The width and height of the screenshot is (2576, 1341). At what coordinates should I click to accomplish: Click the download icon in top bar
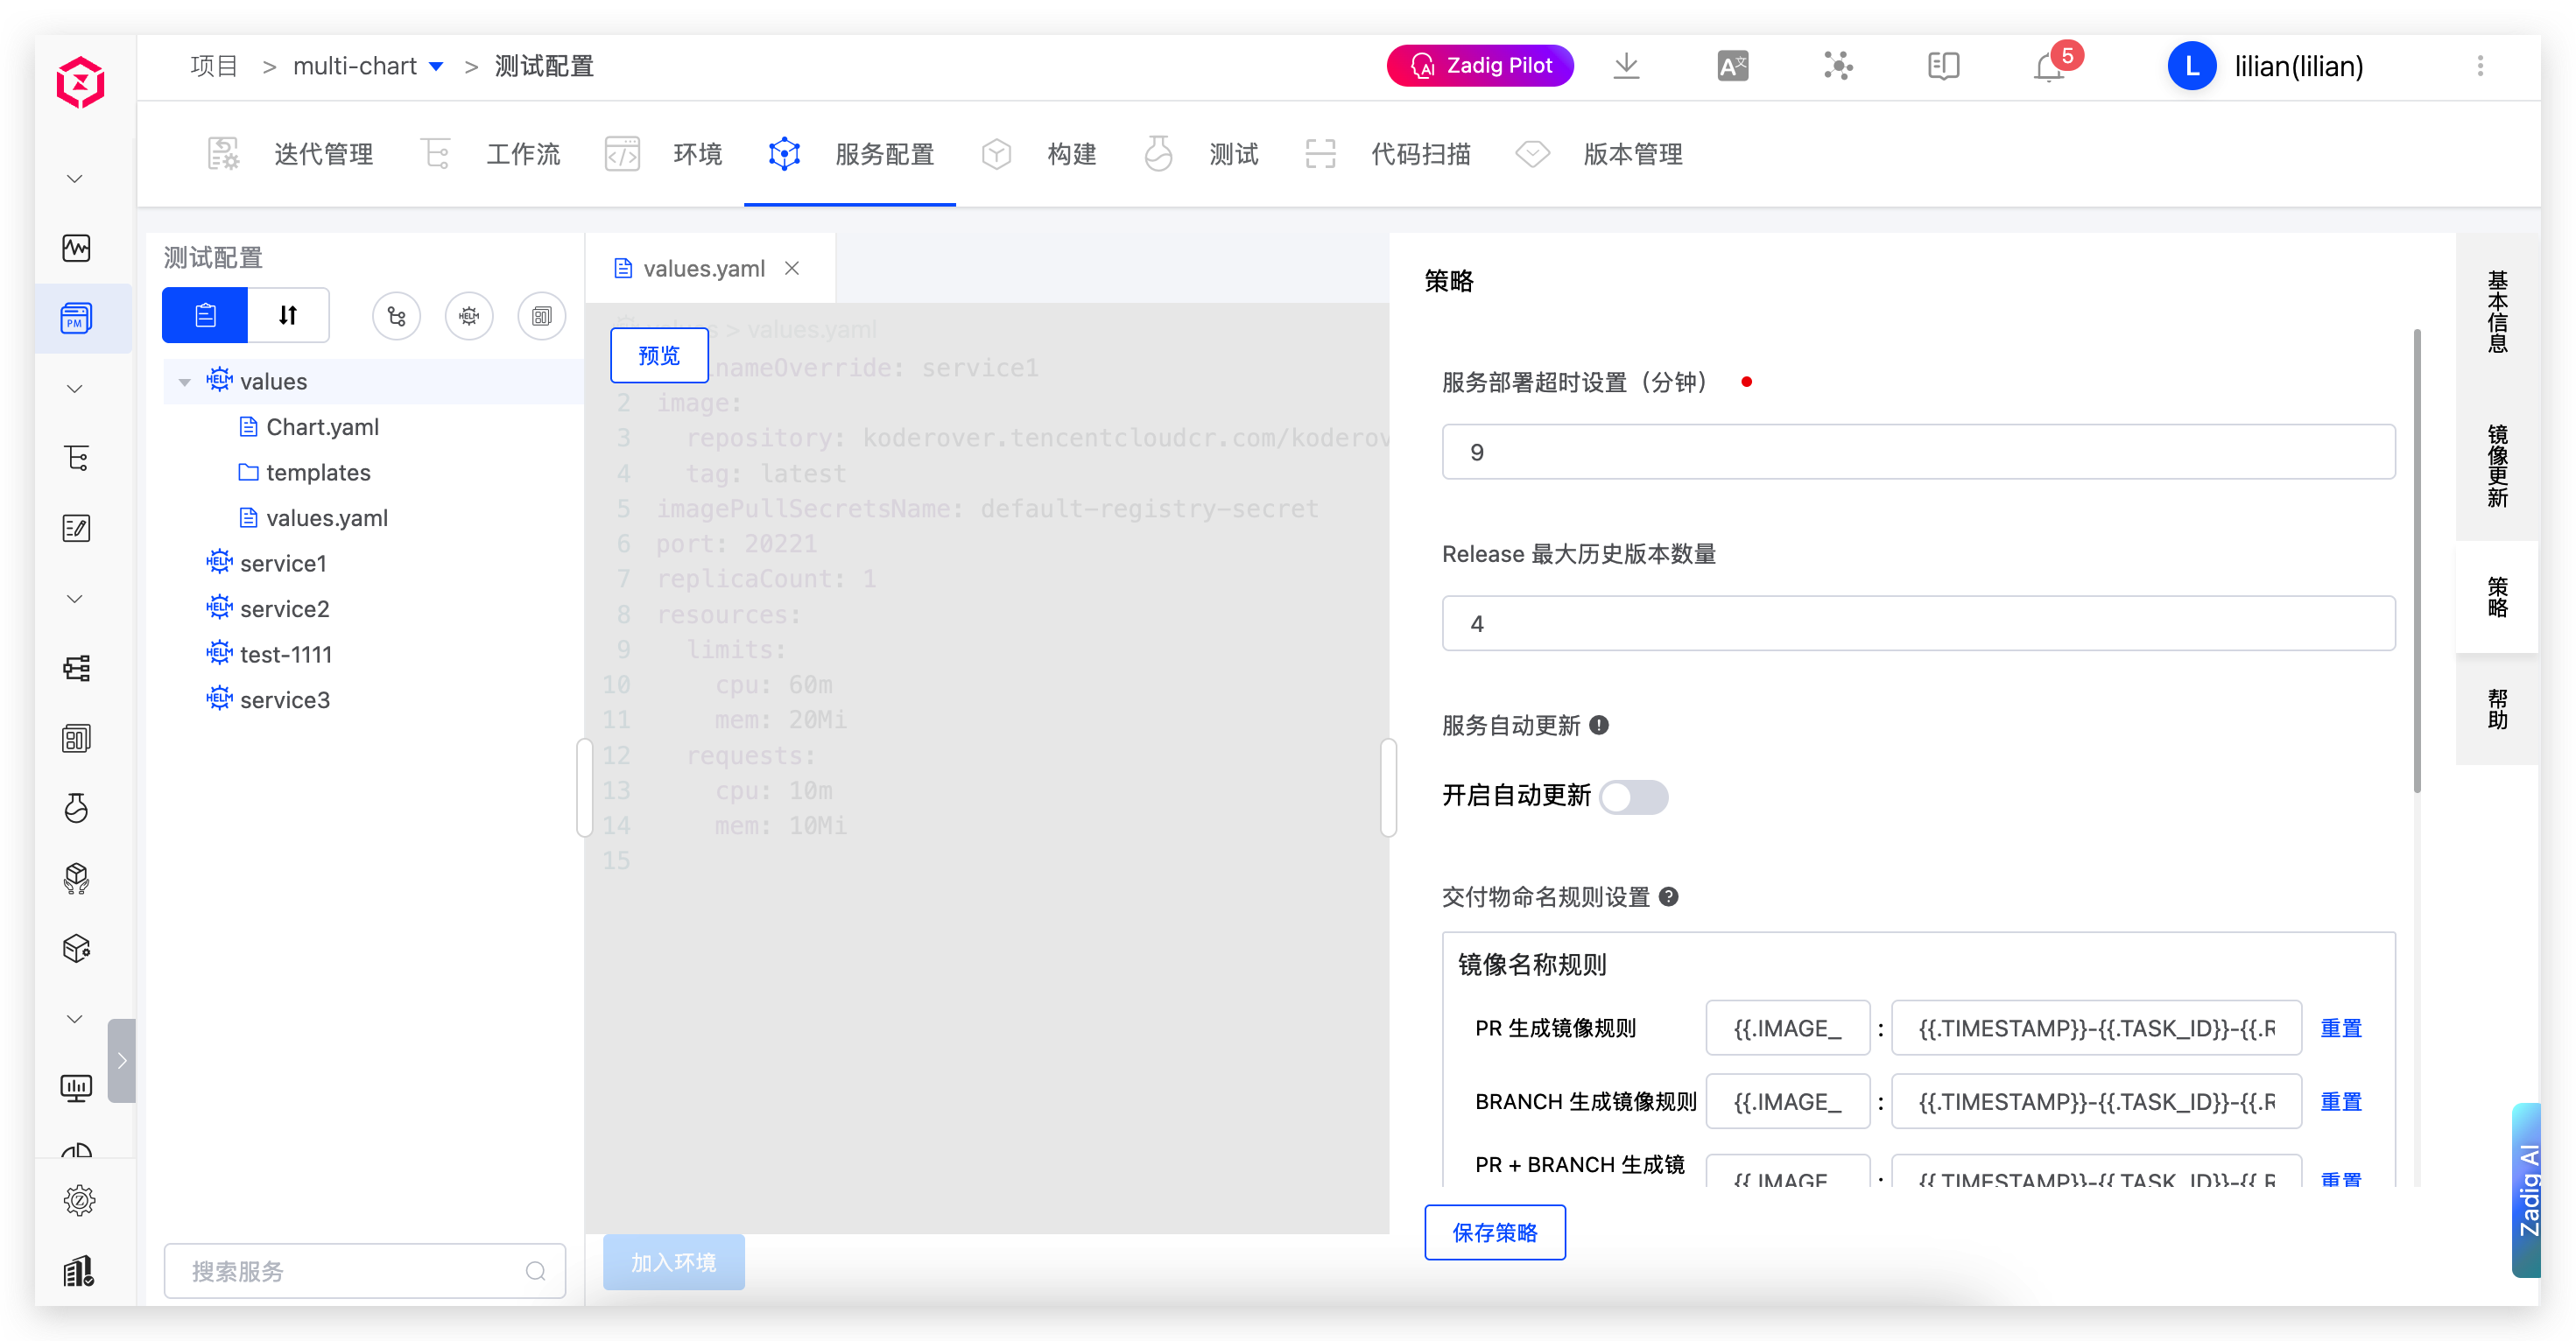click(1627, 65)
